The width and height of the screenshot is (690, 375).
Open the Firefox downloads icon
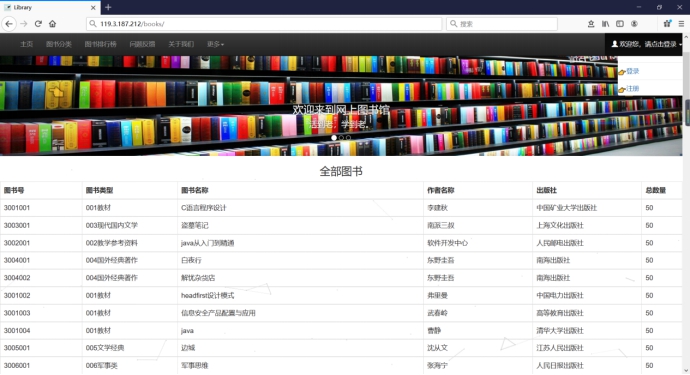pyautogui.click(x=591, y=24)
